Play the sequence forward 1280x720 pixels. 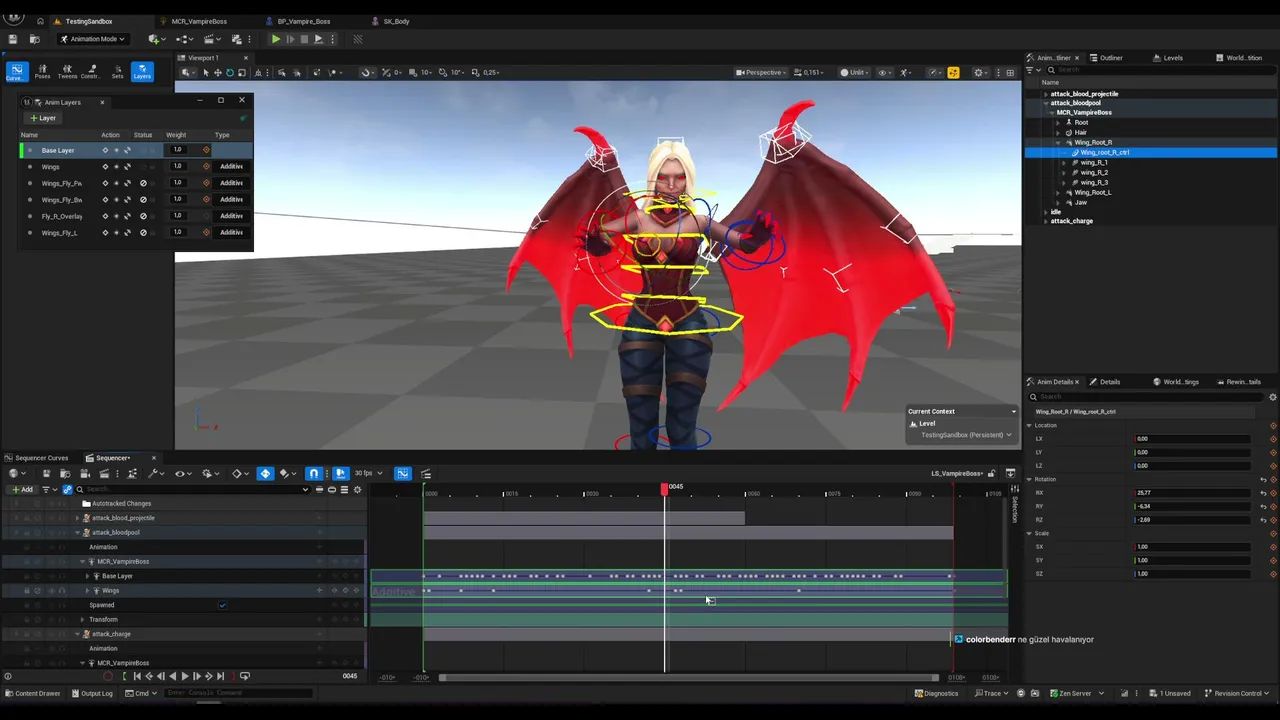point(184,676)
